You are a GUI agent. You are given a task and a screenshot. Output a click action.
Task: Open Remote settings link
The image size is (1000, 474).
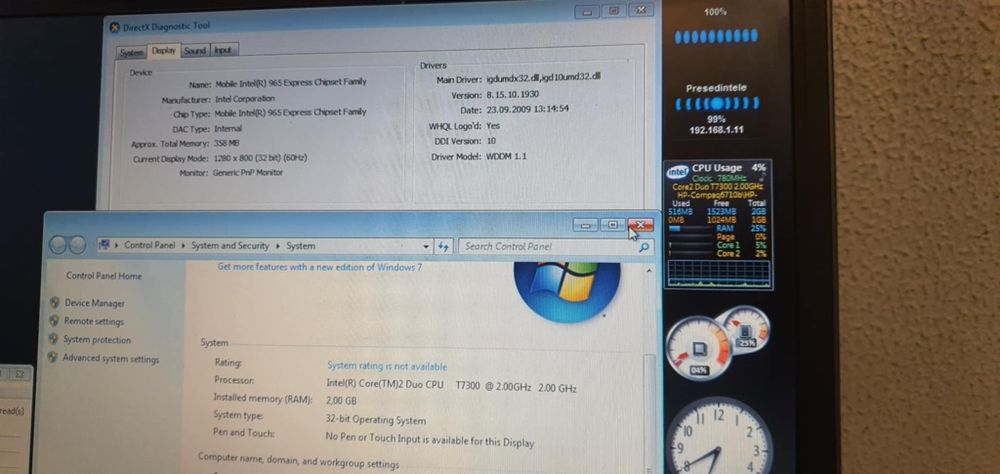coord(94,322)
